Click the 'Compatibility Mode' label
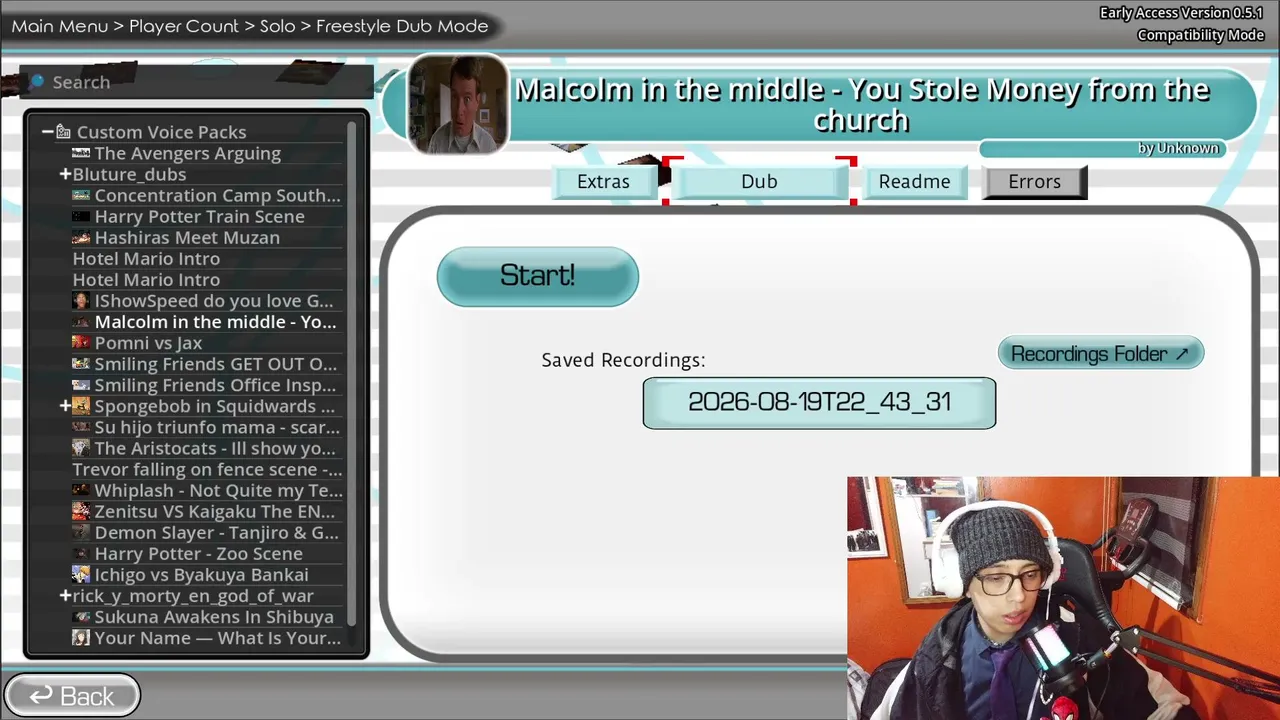Viewport: 1280px width, 720px height. pos(1200,35)
